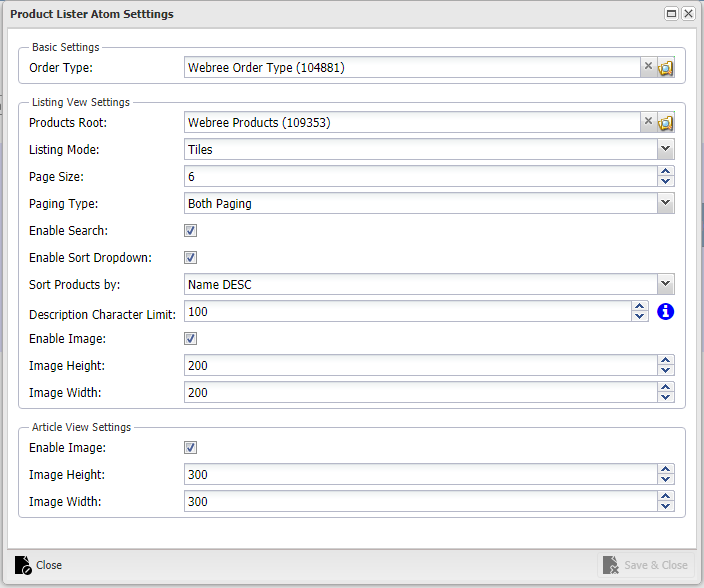Screen dimensions: 704x588
Task: Maximize the Product Lister settings dialog
Action: click(671, 14)
